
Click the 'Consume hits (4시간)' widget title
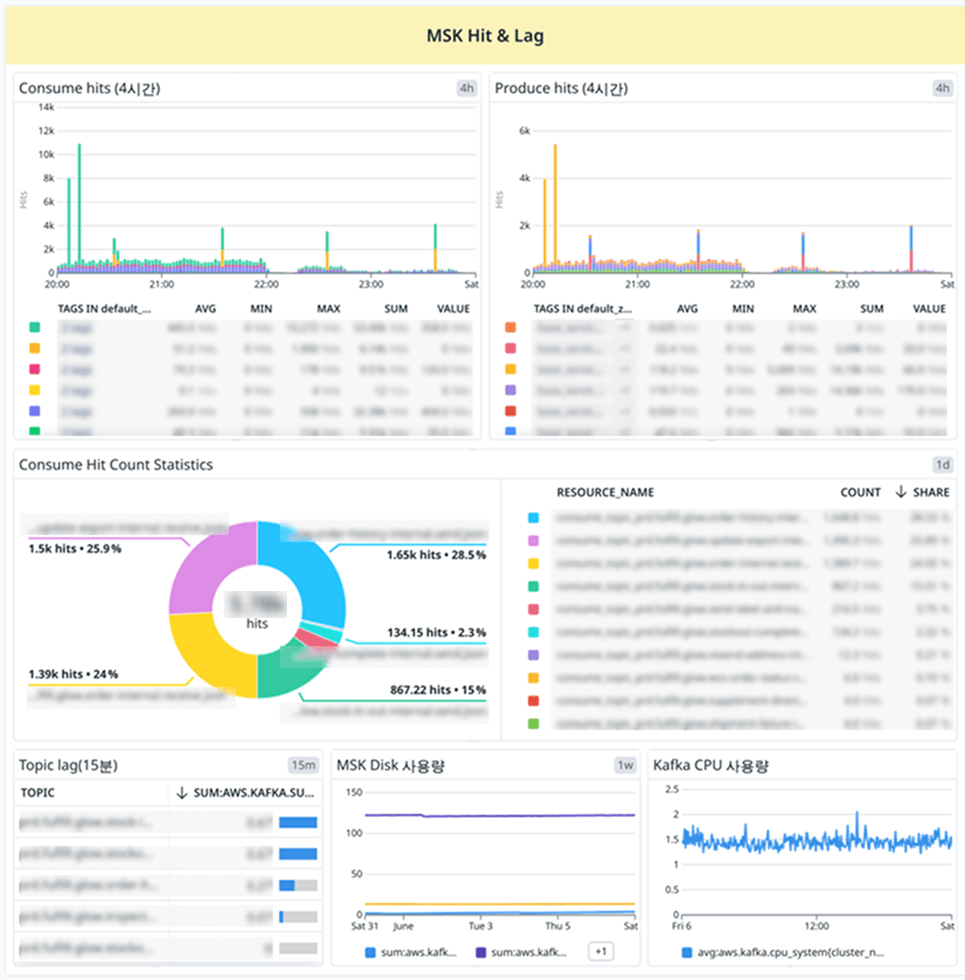pos(89,88)
